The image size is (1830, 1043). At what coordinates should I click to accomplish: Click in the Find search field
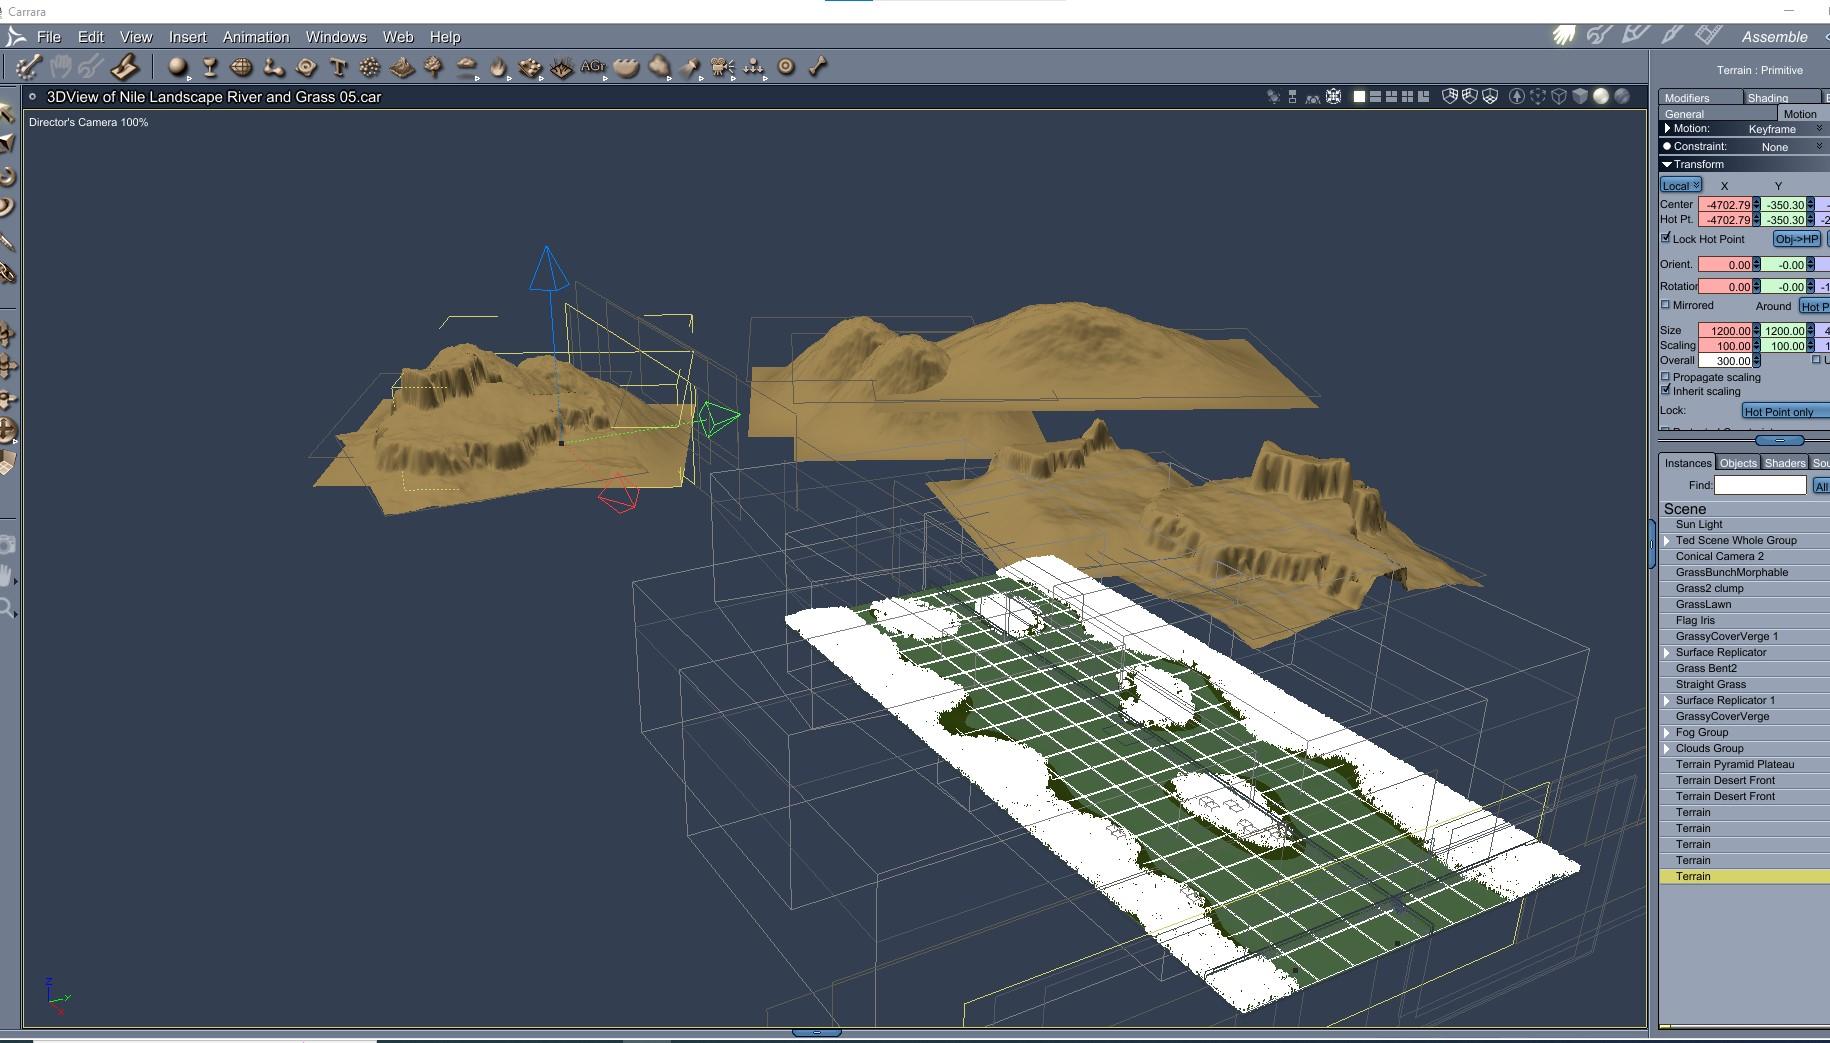[x=1760, y=485]
